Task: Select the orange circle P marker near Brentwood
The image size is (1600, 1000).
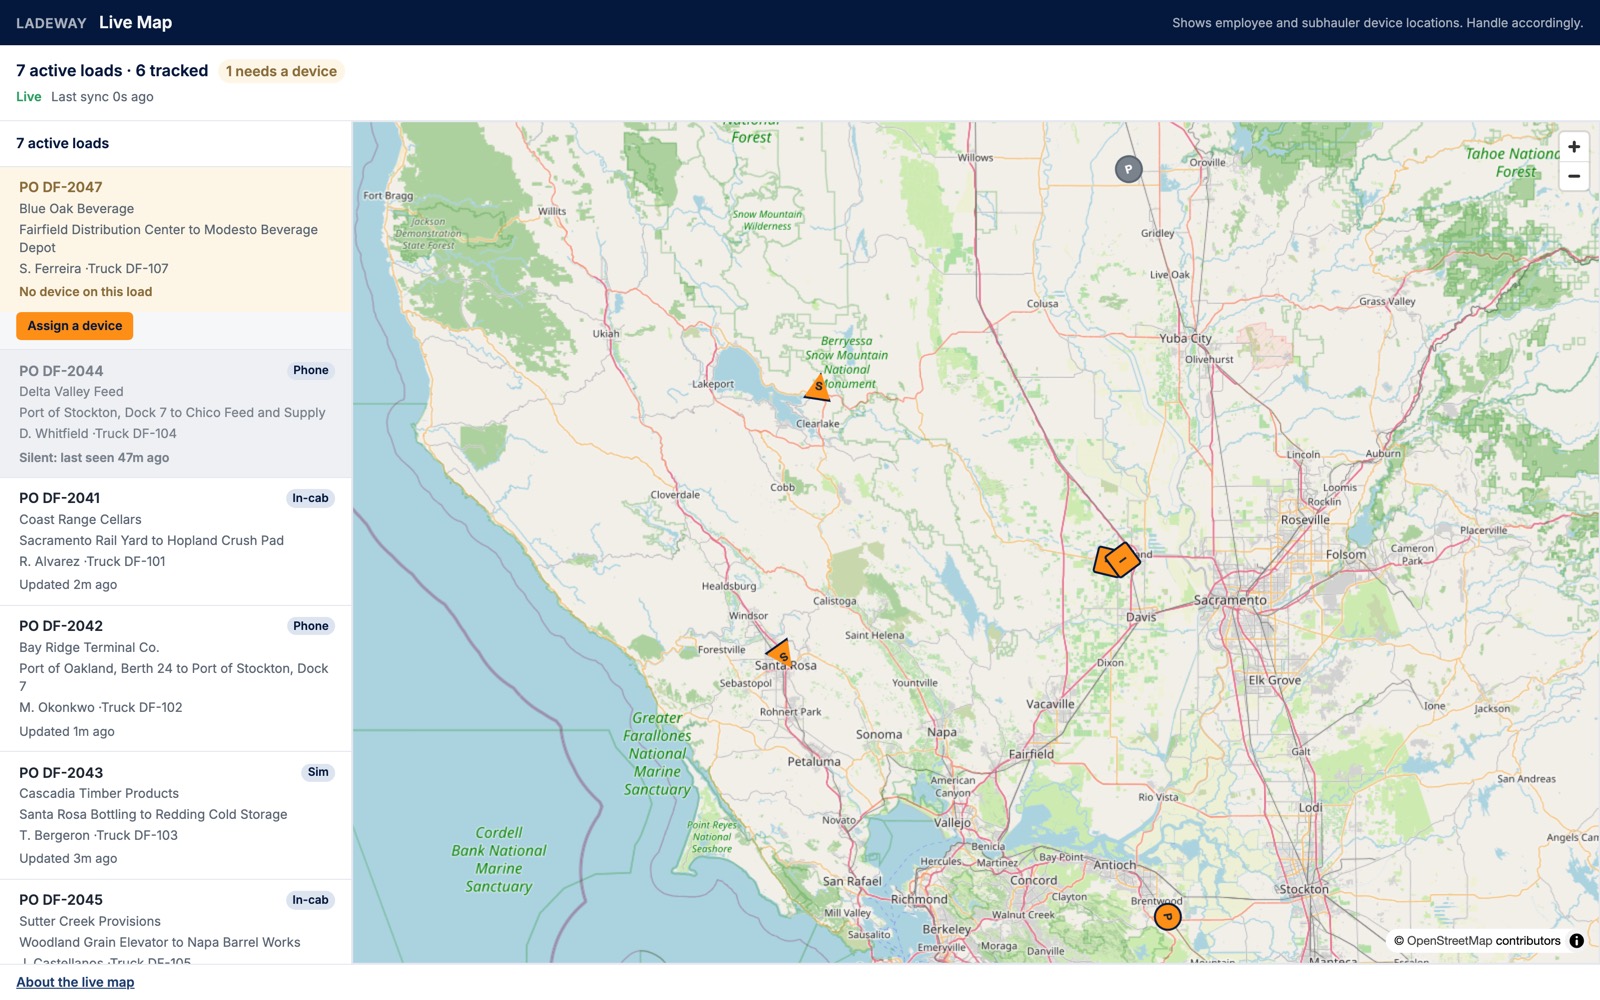Action: (1167, 916)
